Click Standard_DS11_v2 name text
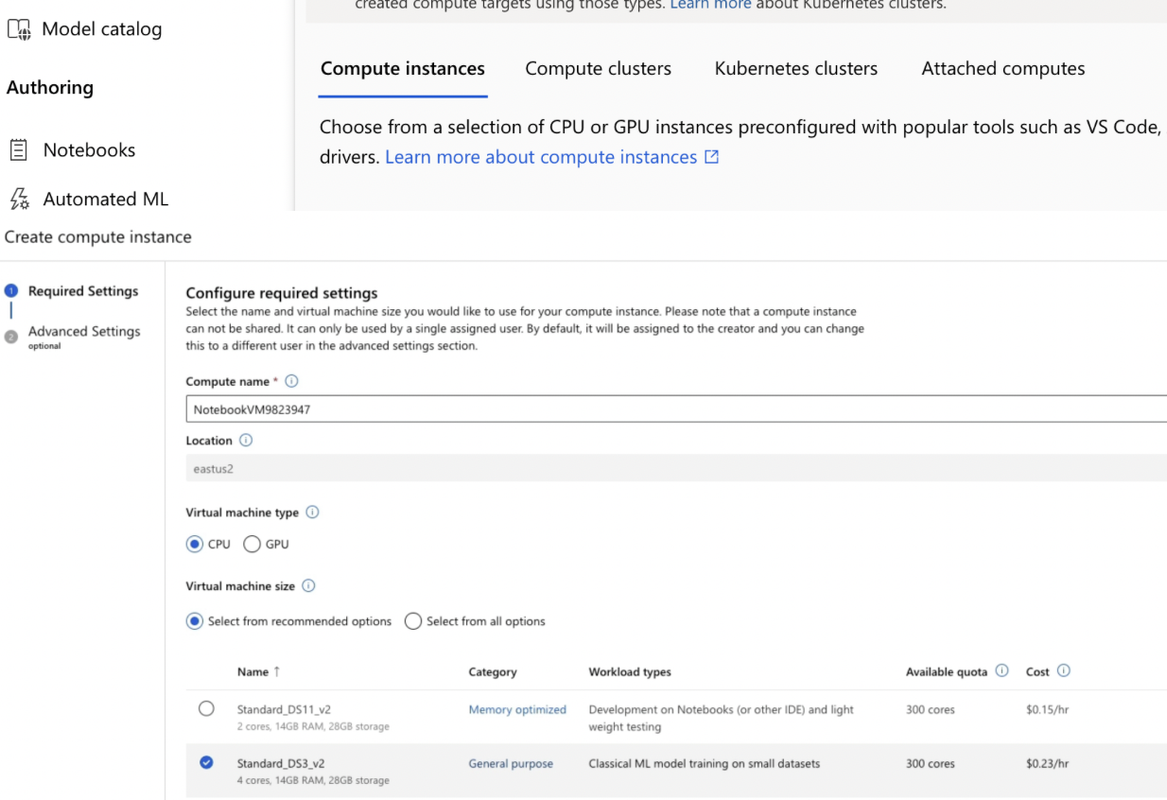This screenshot has height=800, width=1167. [x=284, y=709]
